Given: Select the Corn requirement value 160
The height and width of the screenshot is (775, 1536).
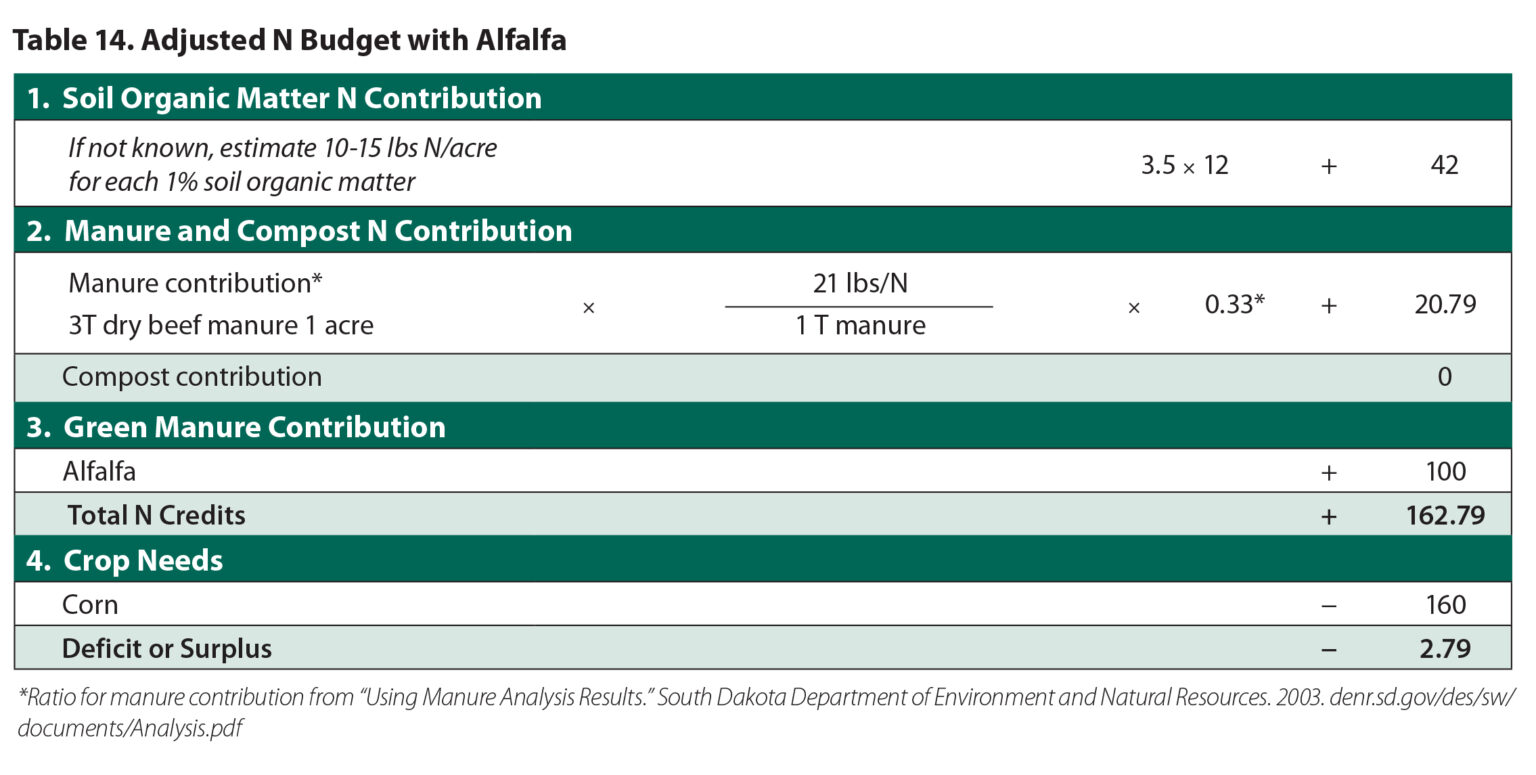Looking at the screenshot, I should 1446,605.
